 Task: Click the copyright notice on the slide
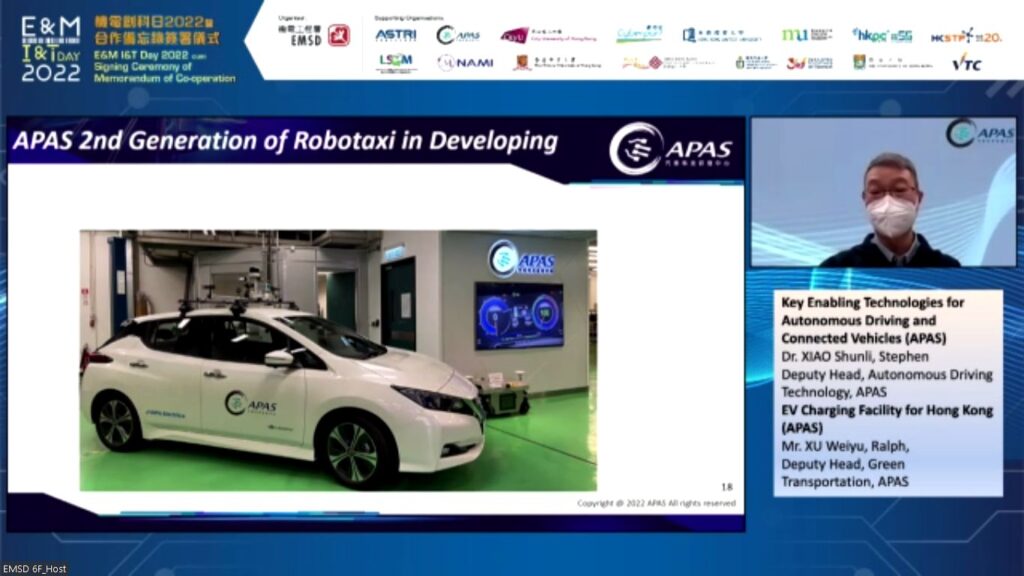coord(656,504)
